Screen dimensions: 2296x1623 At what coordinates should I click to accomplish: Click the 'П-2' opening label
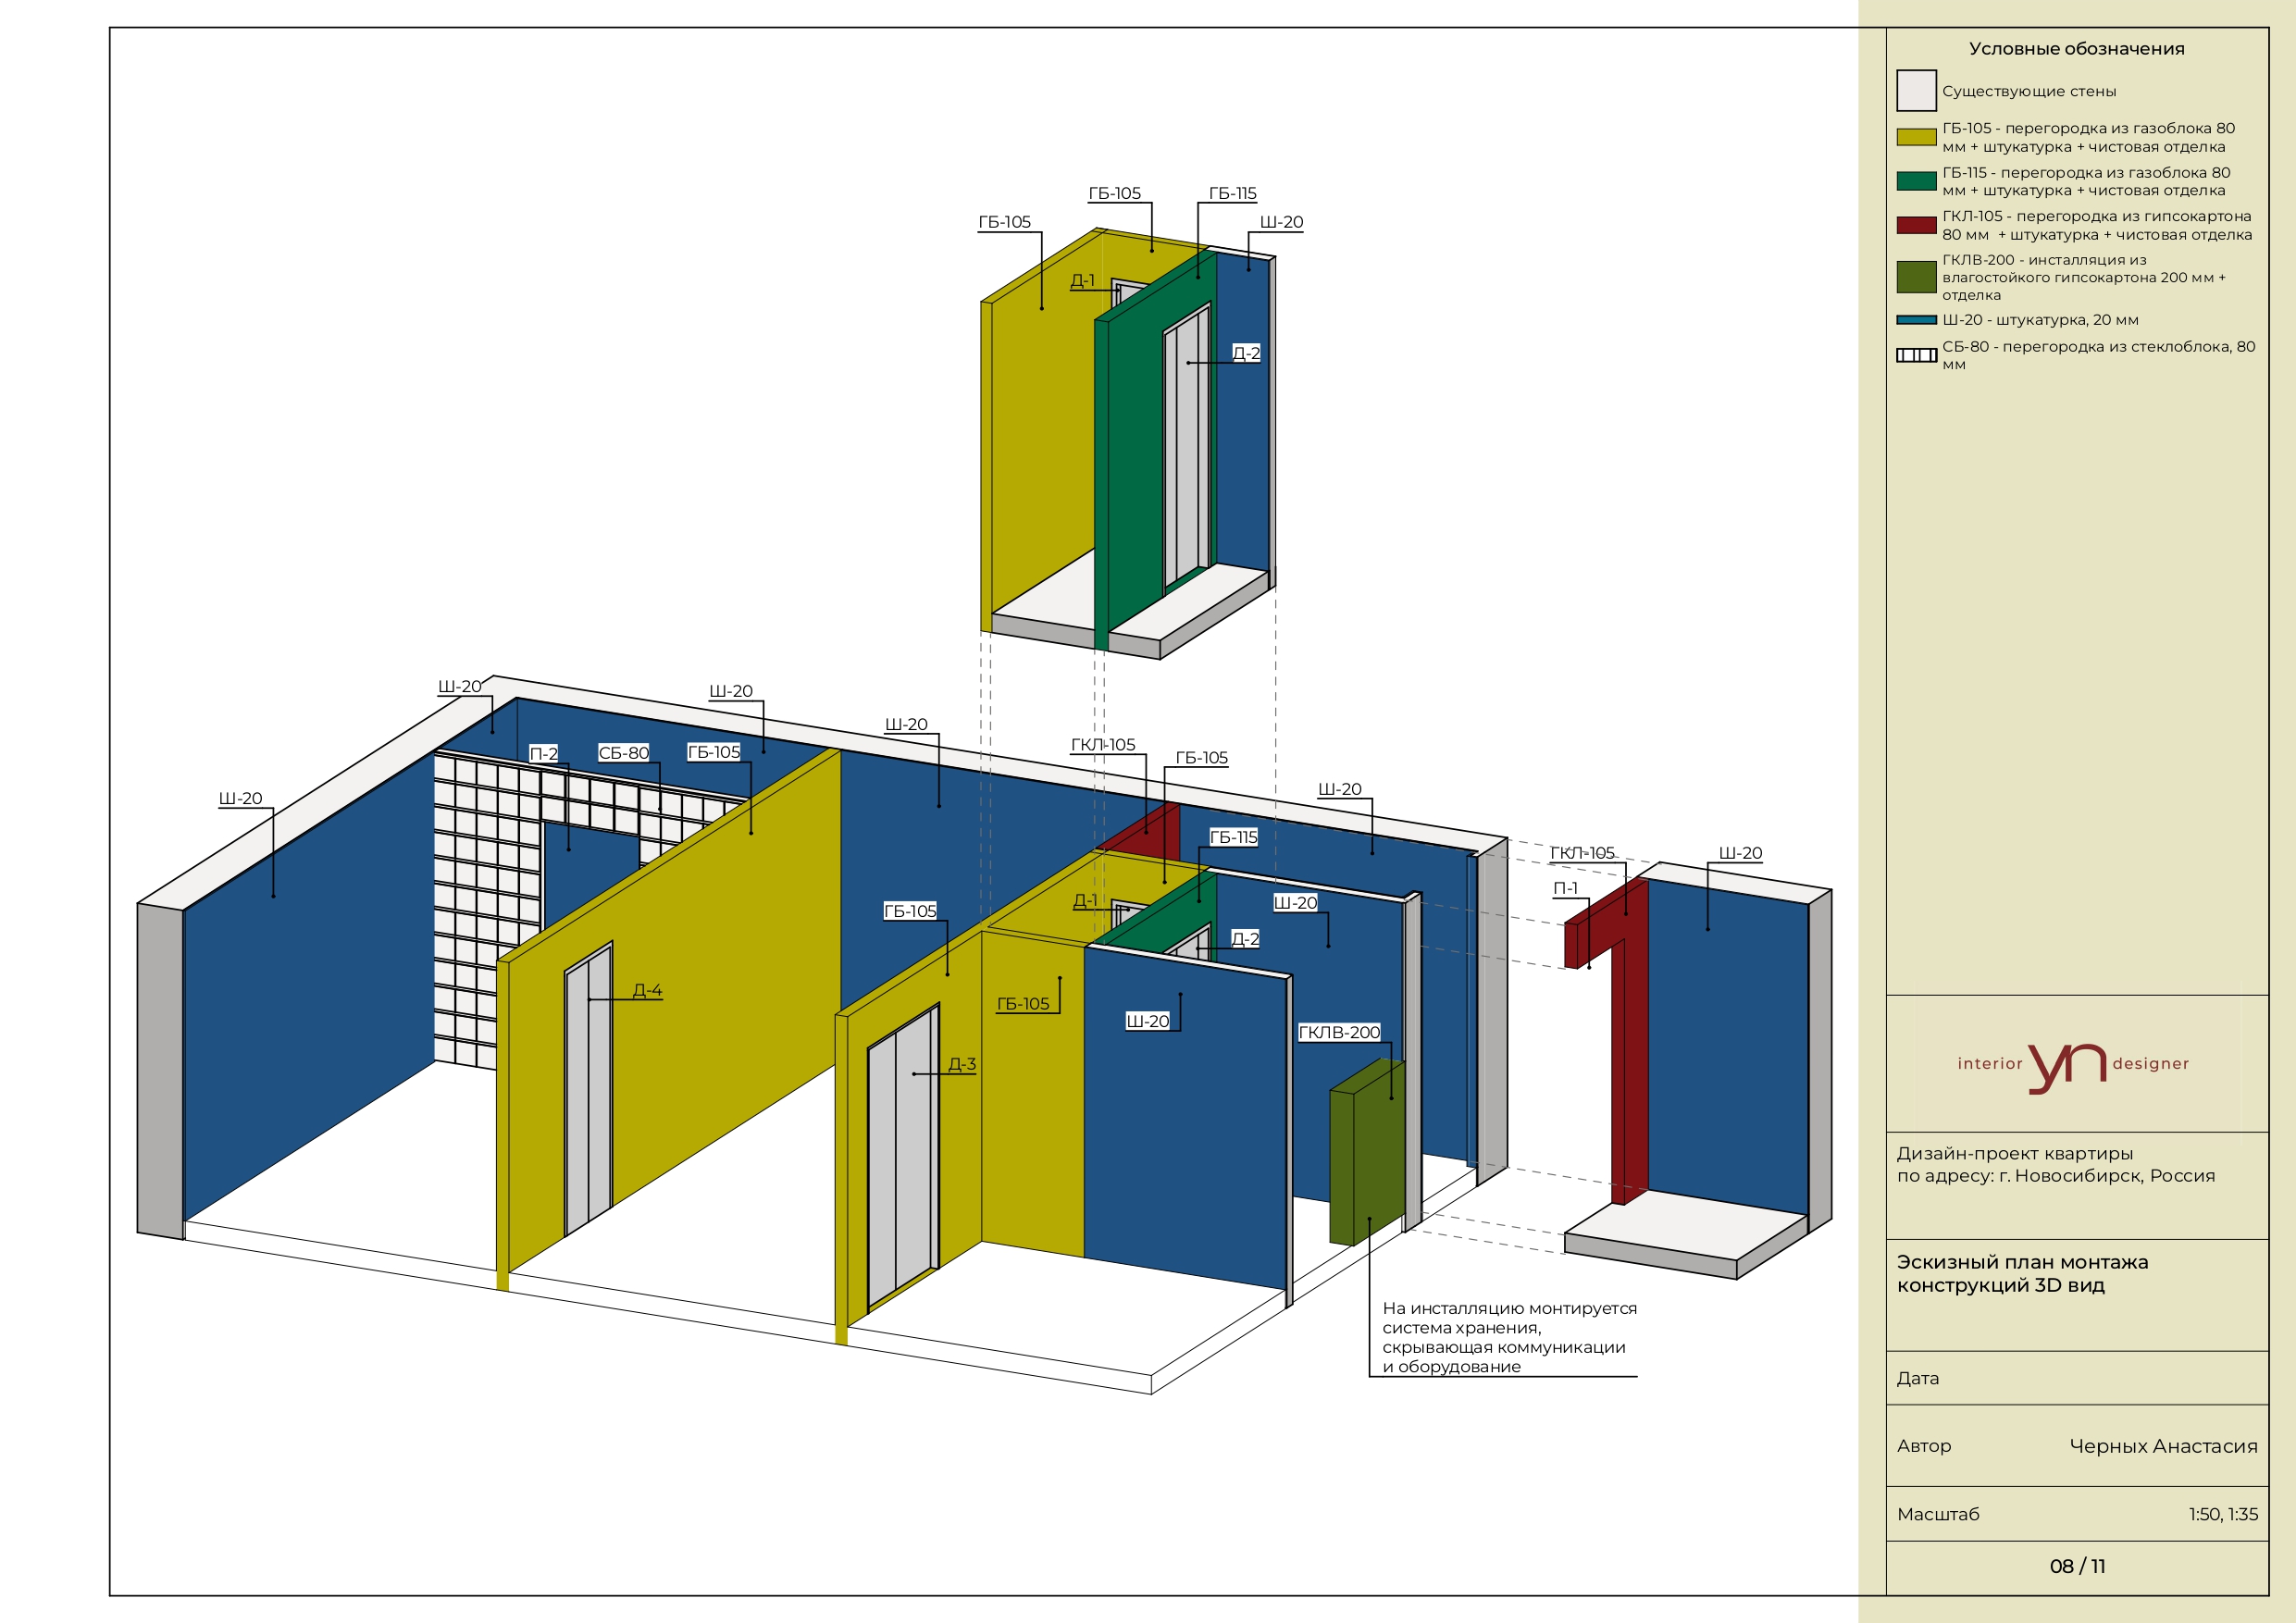pos(543,754)
